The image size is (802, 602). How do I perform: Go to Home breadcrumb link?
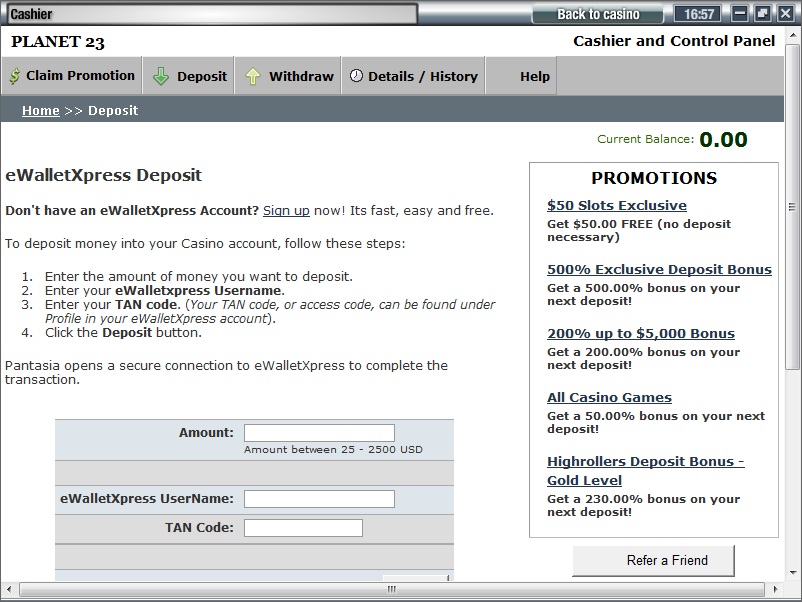point(41,111)
